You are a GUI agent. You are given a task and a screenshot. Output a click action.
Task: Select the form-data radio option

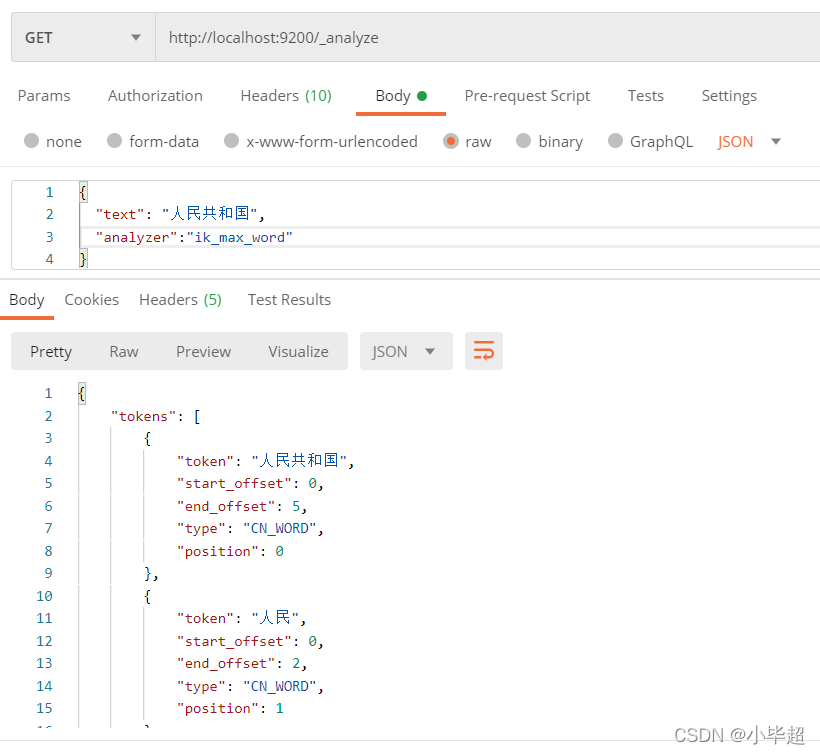115,141
